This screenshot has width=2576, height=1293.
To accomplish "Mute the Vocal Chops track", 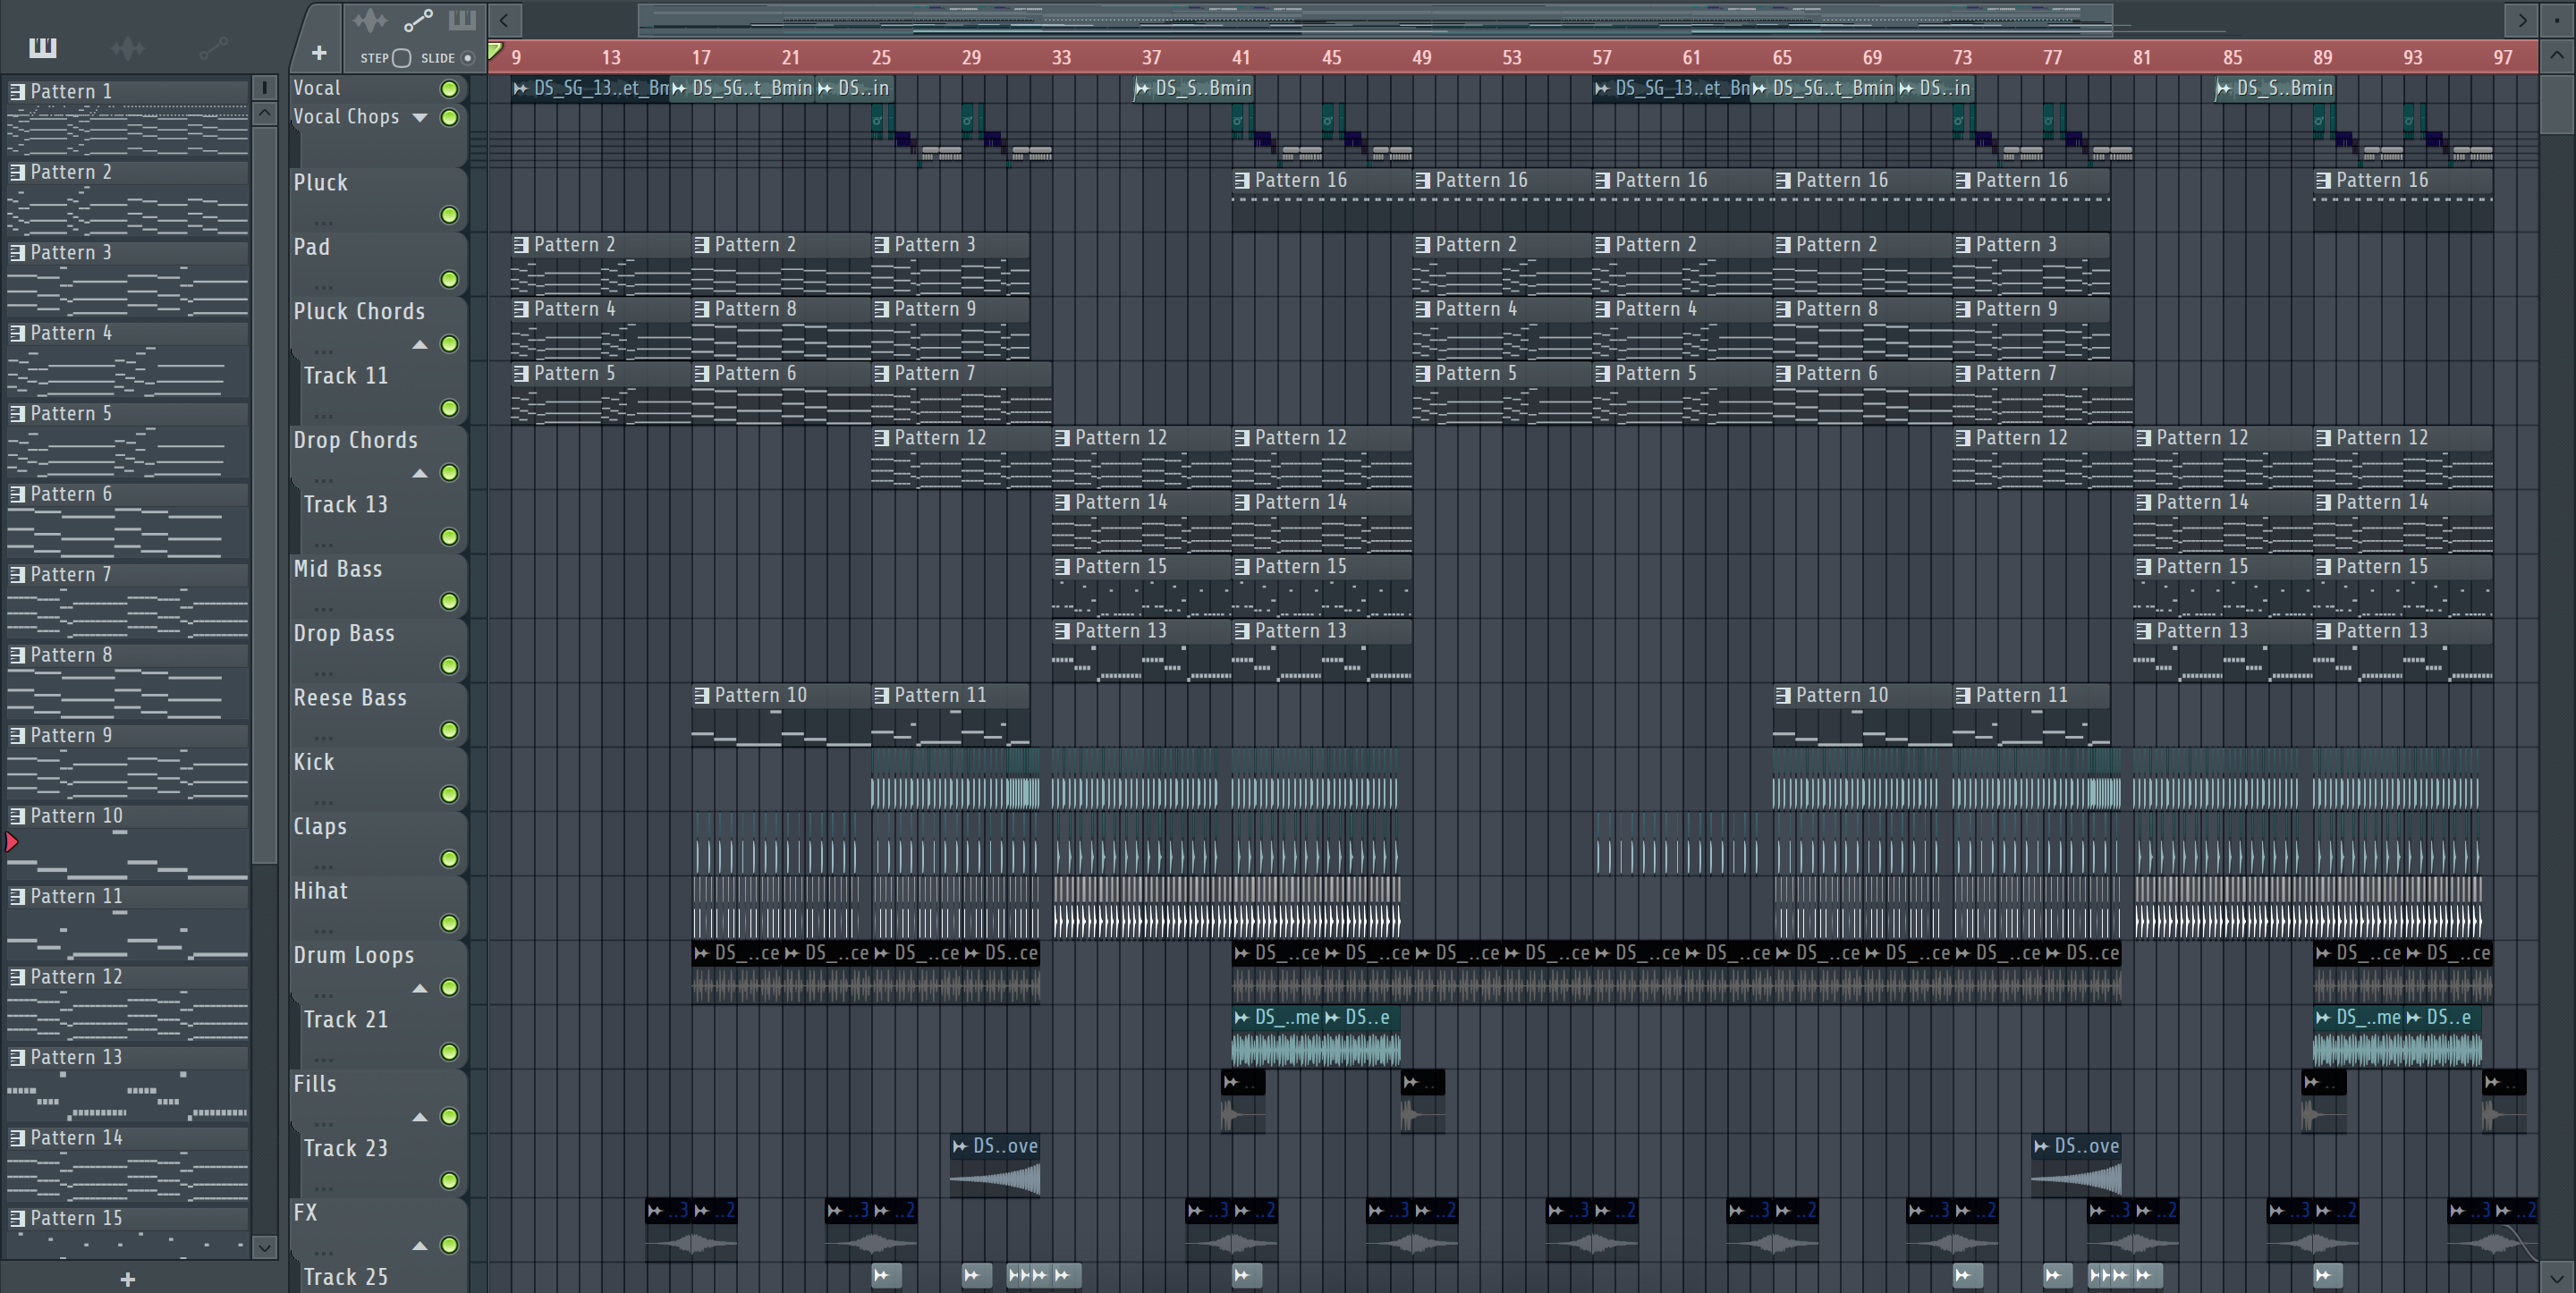I will pyautogui.click(x=450, y=118).
